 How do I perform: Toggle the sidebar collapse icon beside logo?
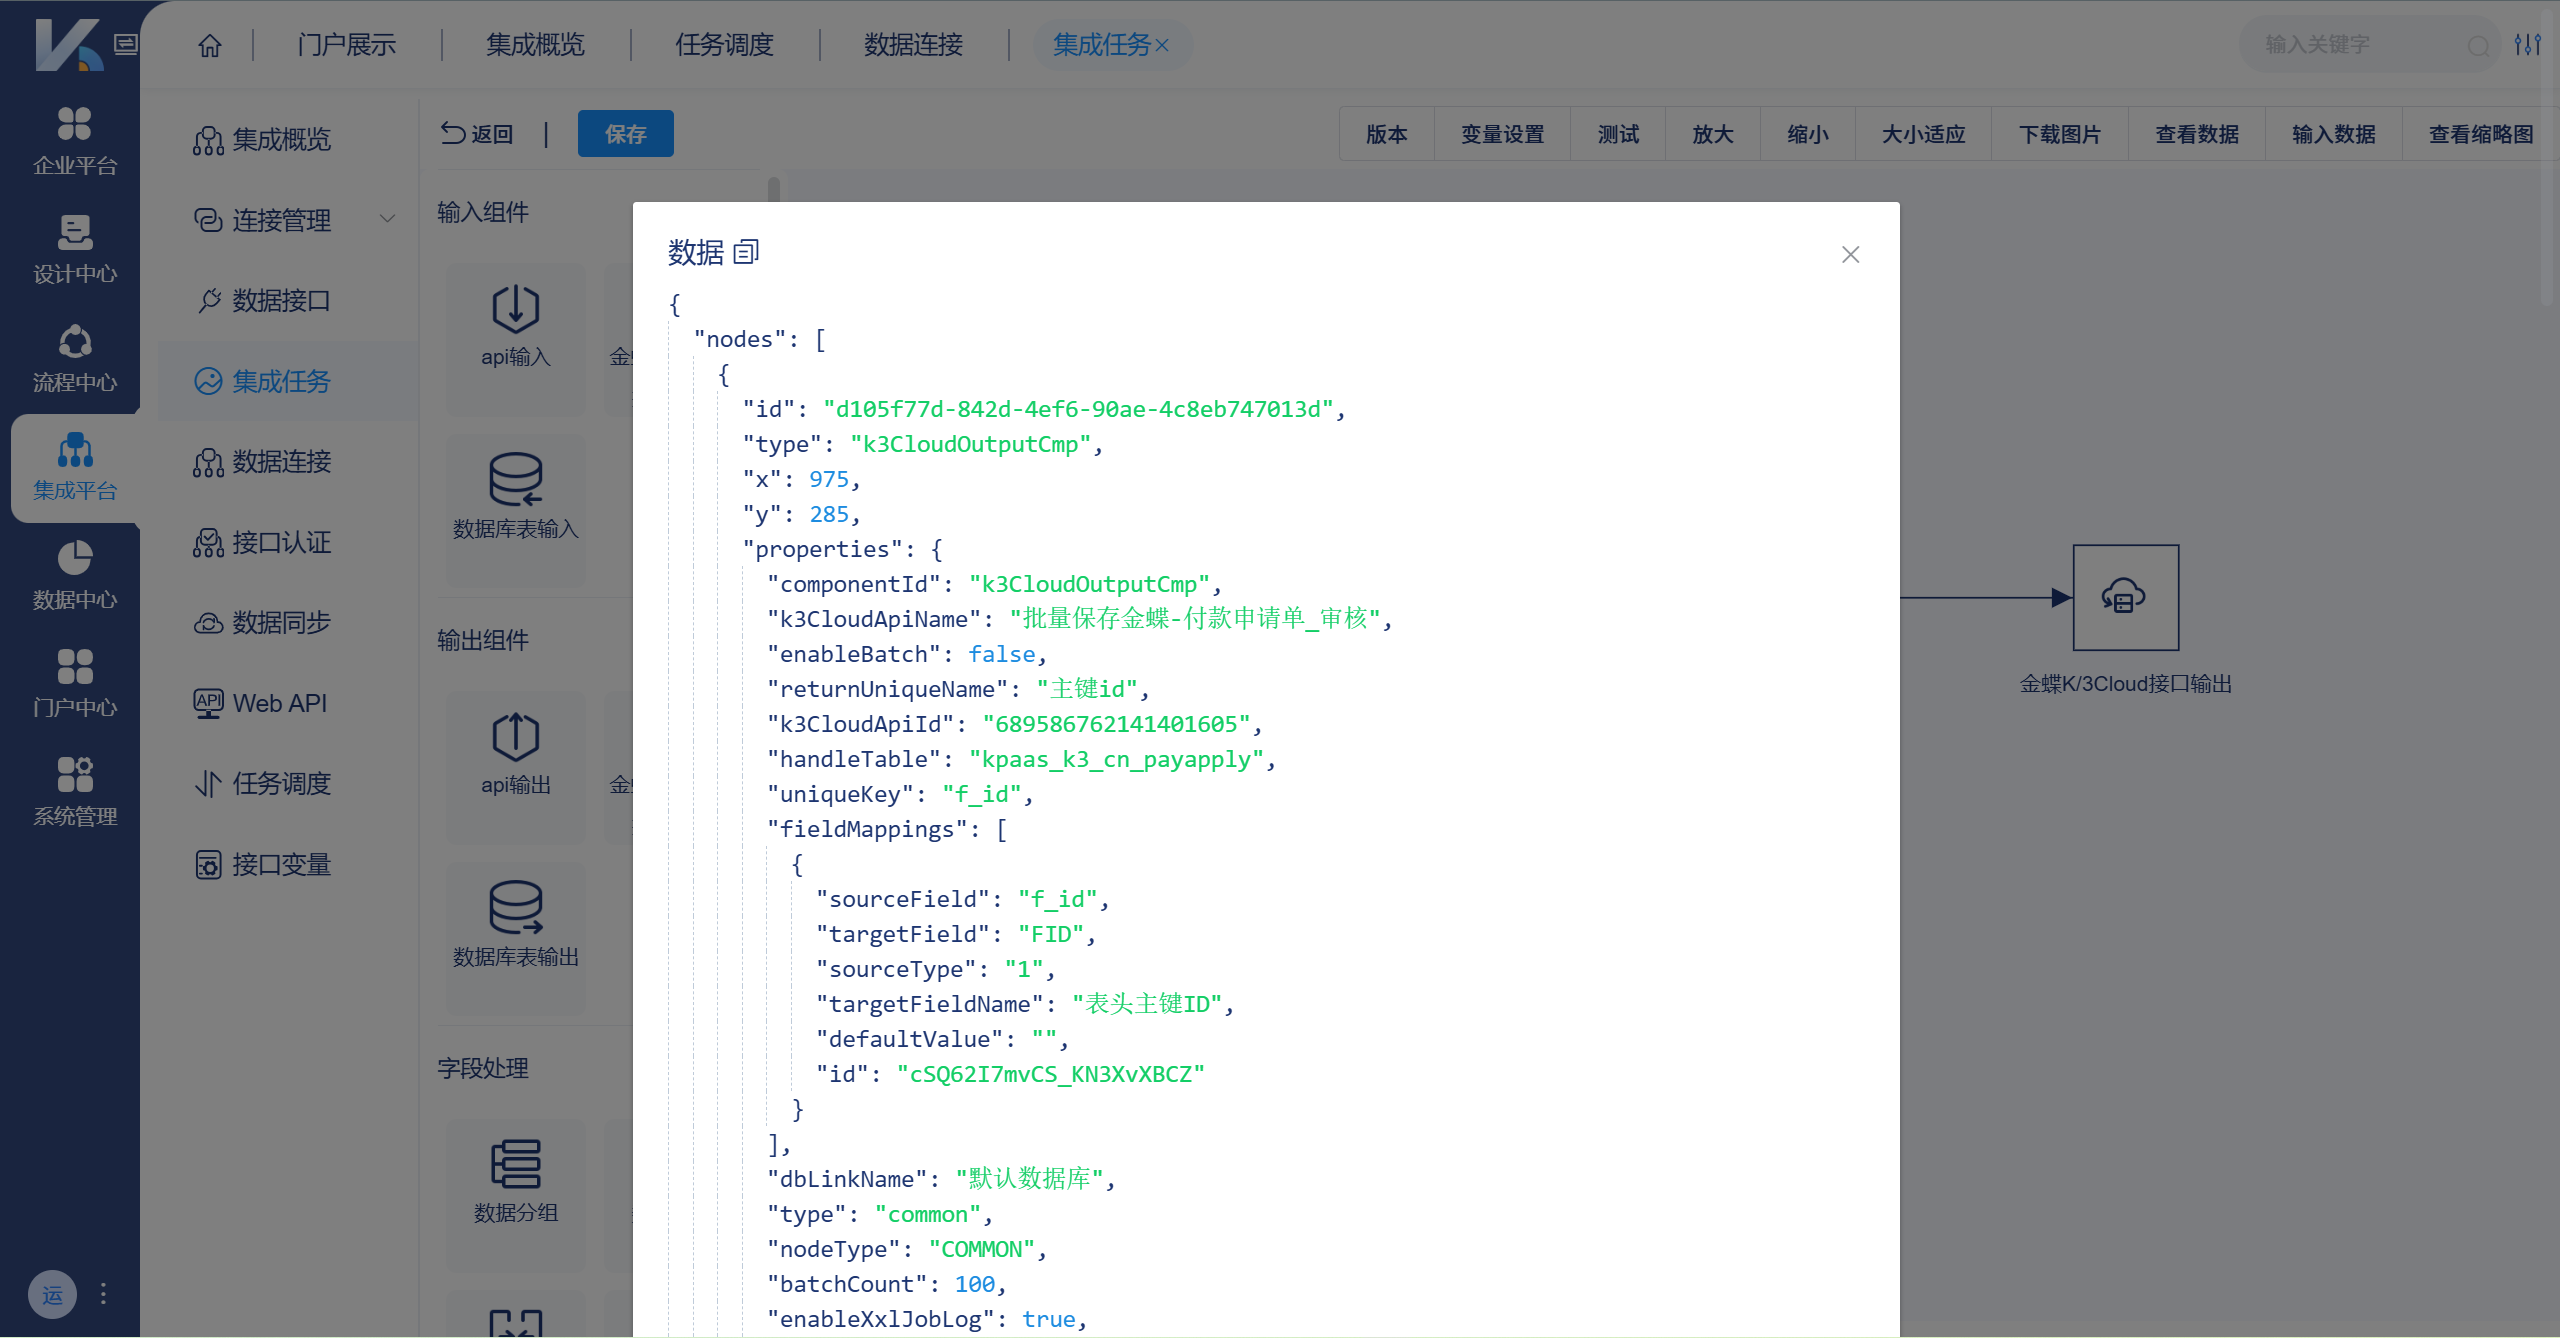(x=125, y=44)
